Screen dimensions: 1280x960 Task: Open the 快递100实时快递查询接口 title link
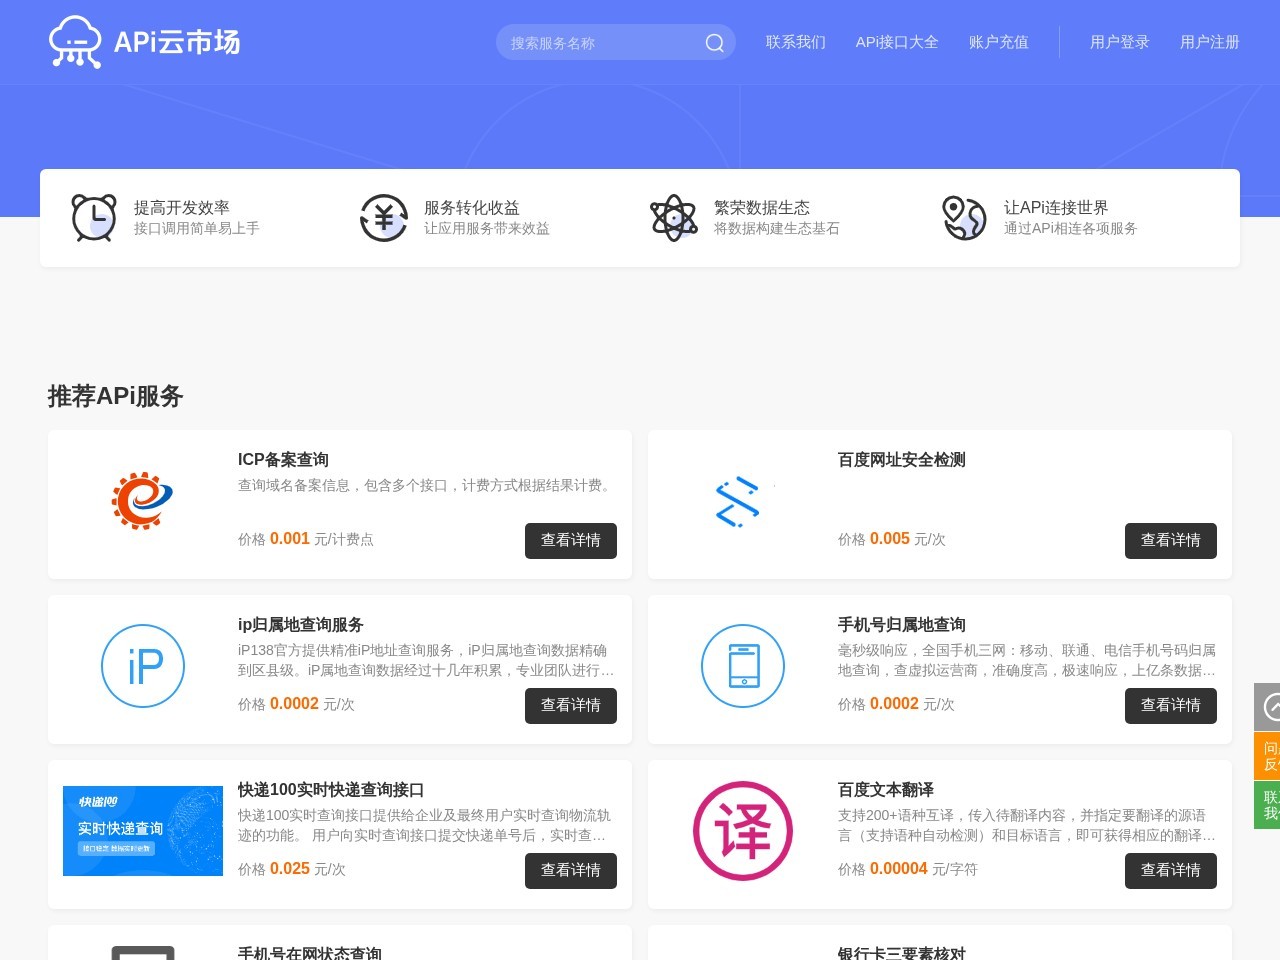331,790
